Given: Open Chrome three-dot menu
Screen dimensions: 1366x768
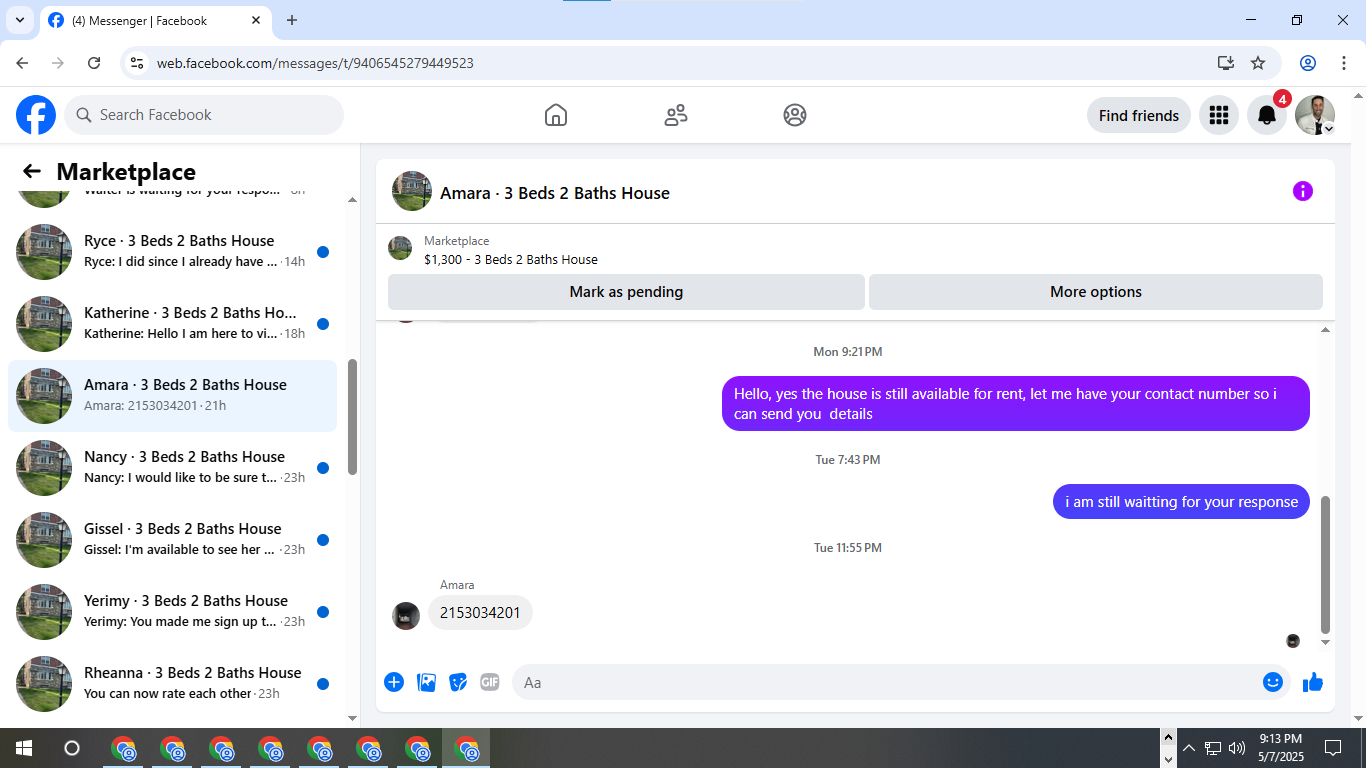Looking at the screenshot, I should 1343,63.
